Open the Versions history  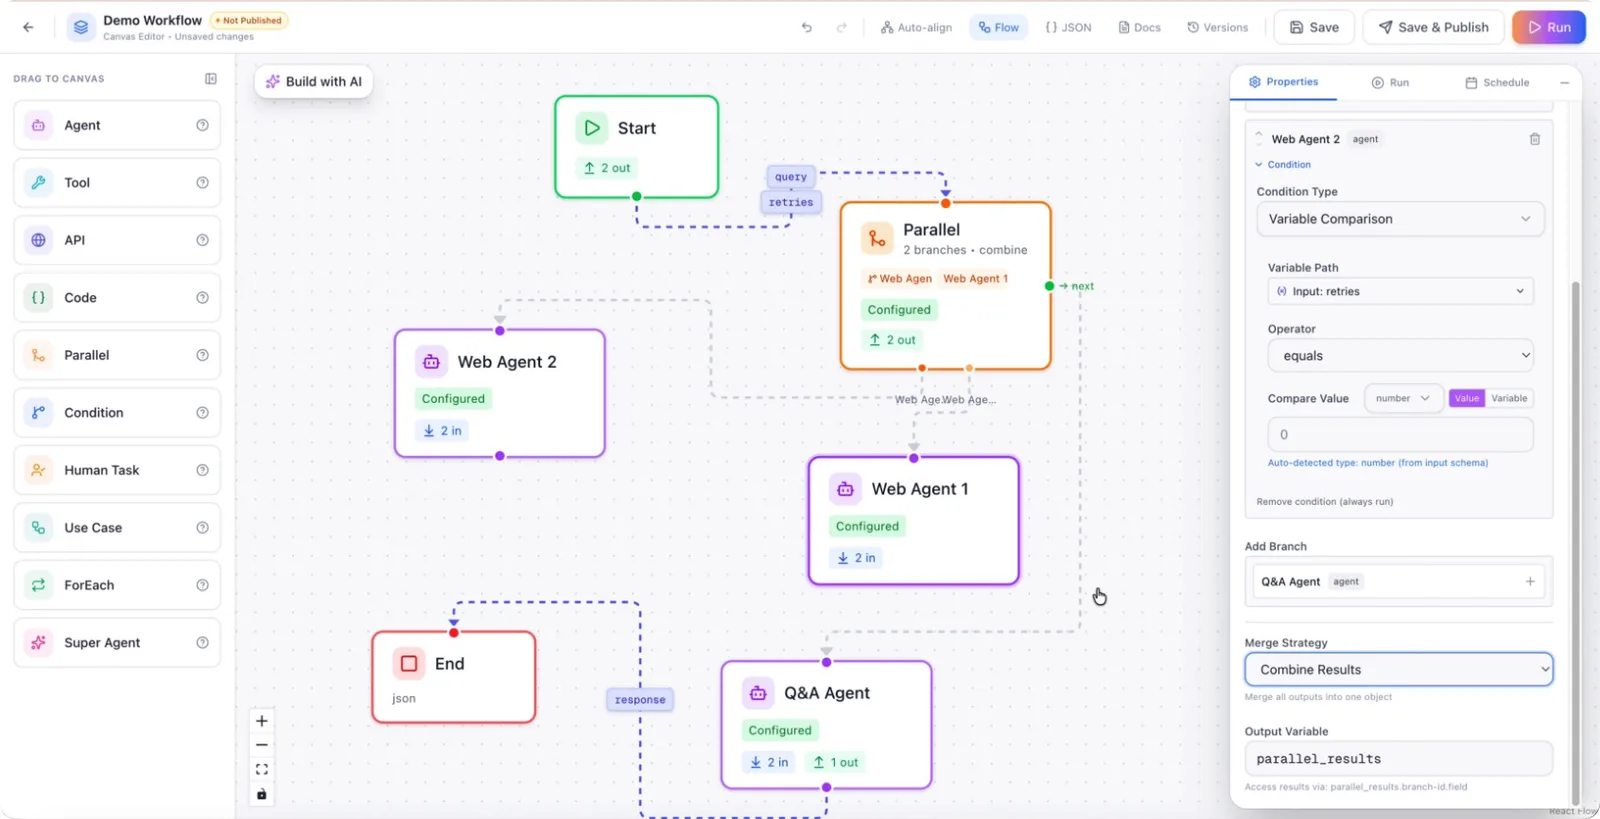click(x=1217, y=27)
